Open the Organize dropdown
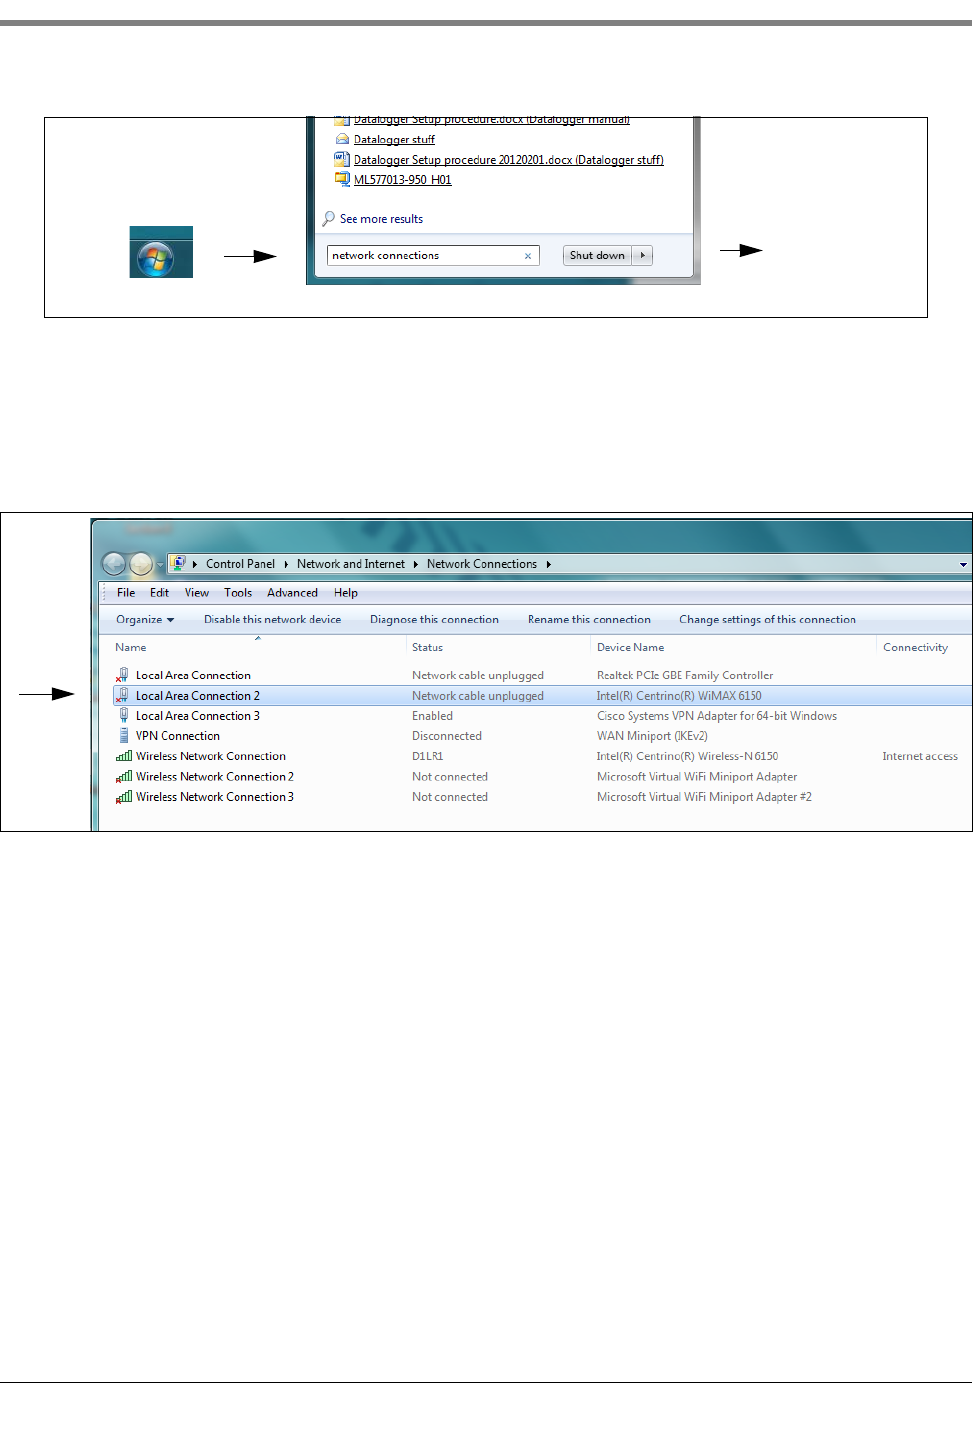Image resolution: width=973 pixels, height=1455 pixels. 145,620
